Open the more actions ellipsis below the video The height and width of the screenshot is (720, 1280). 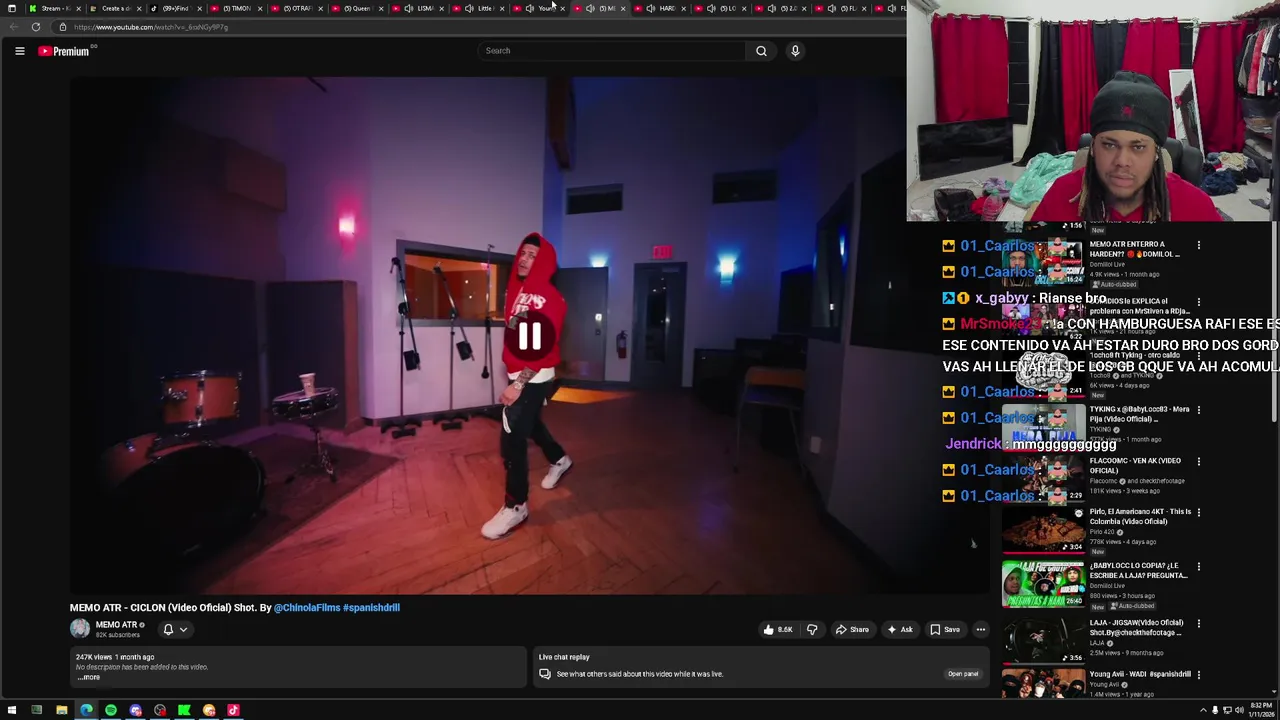point(981,629)
